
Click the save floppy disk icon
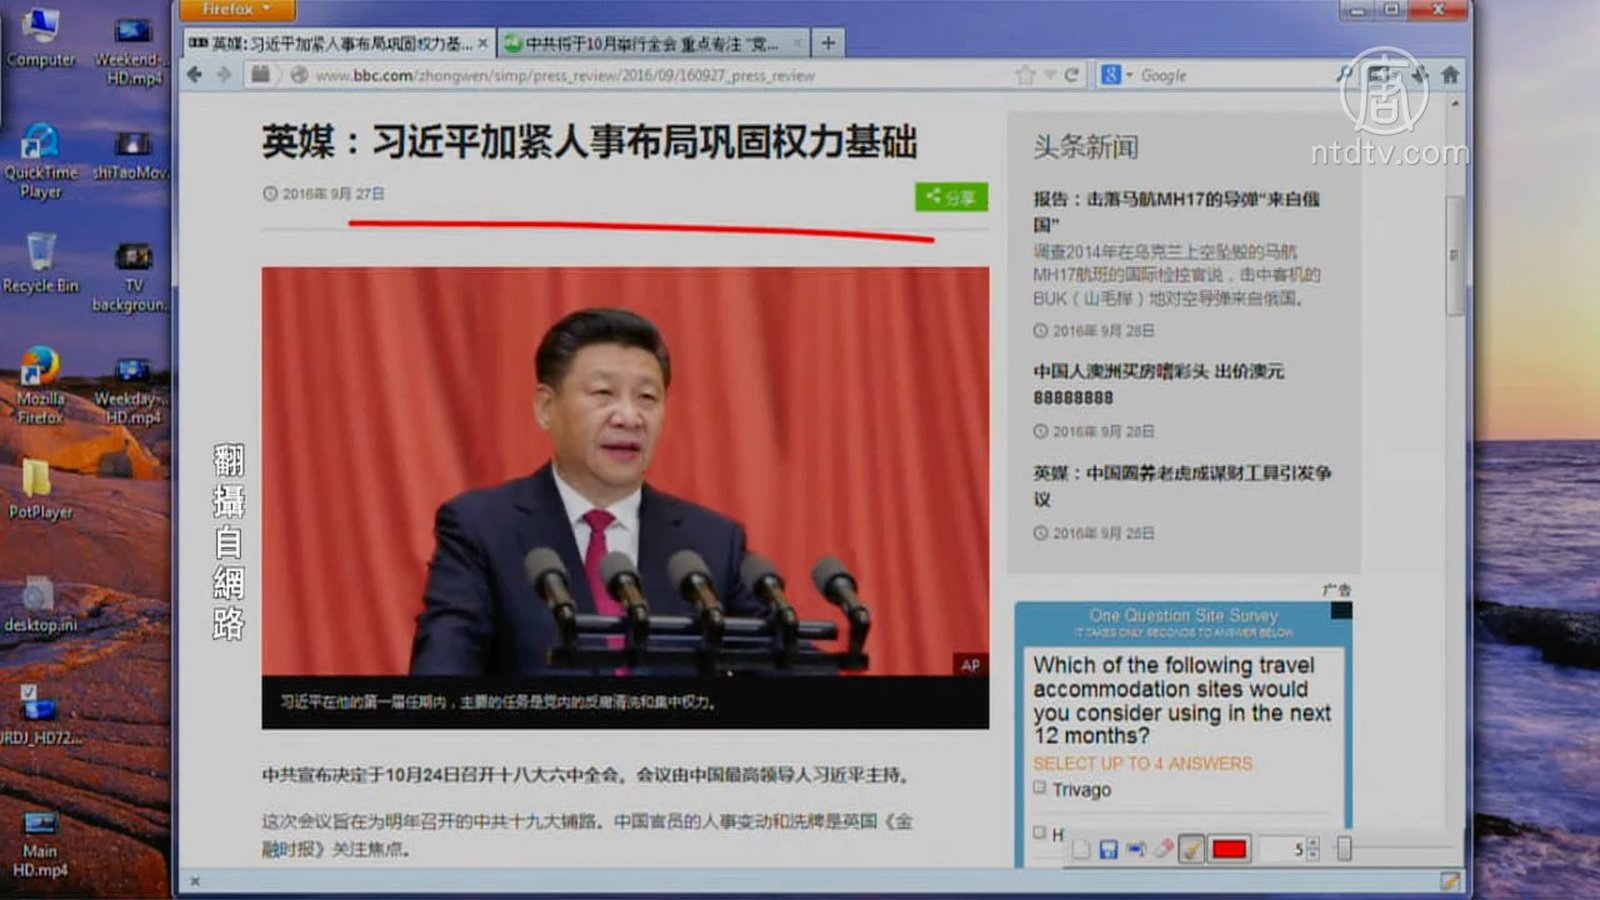click(x=1108, y=849)
